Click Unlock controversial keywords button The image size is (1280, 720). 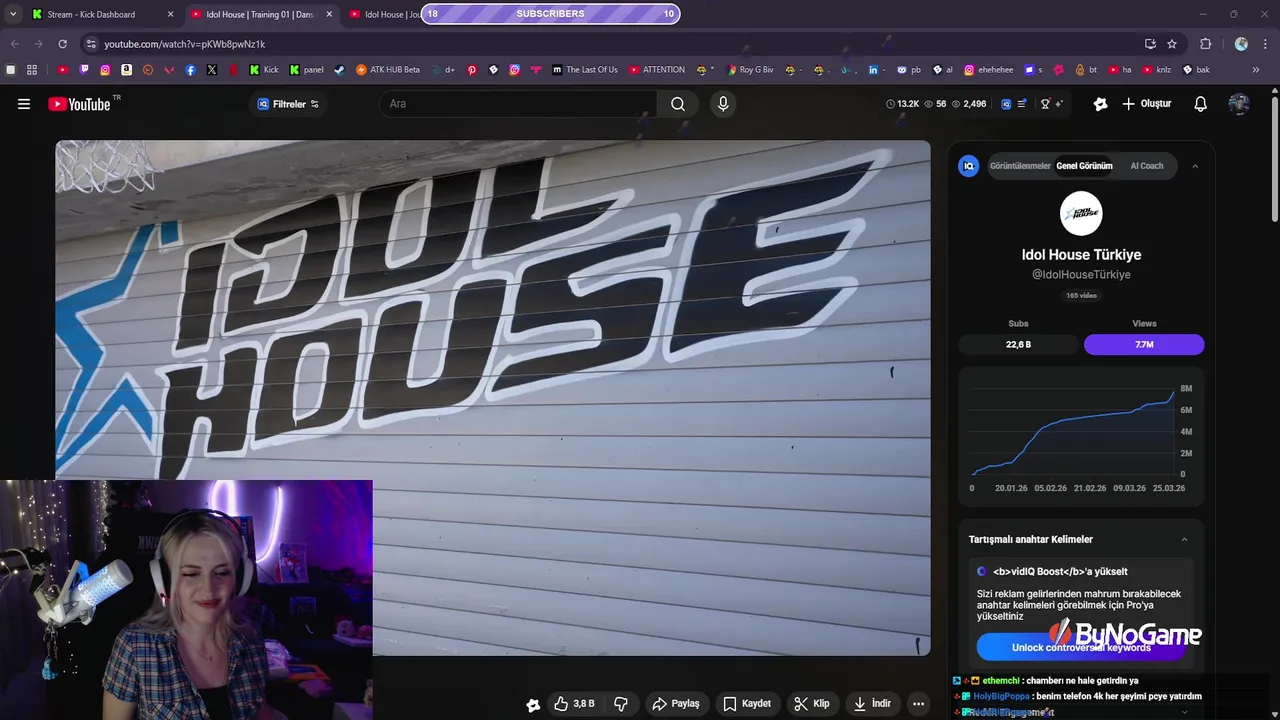click(1081, 647)
